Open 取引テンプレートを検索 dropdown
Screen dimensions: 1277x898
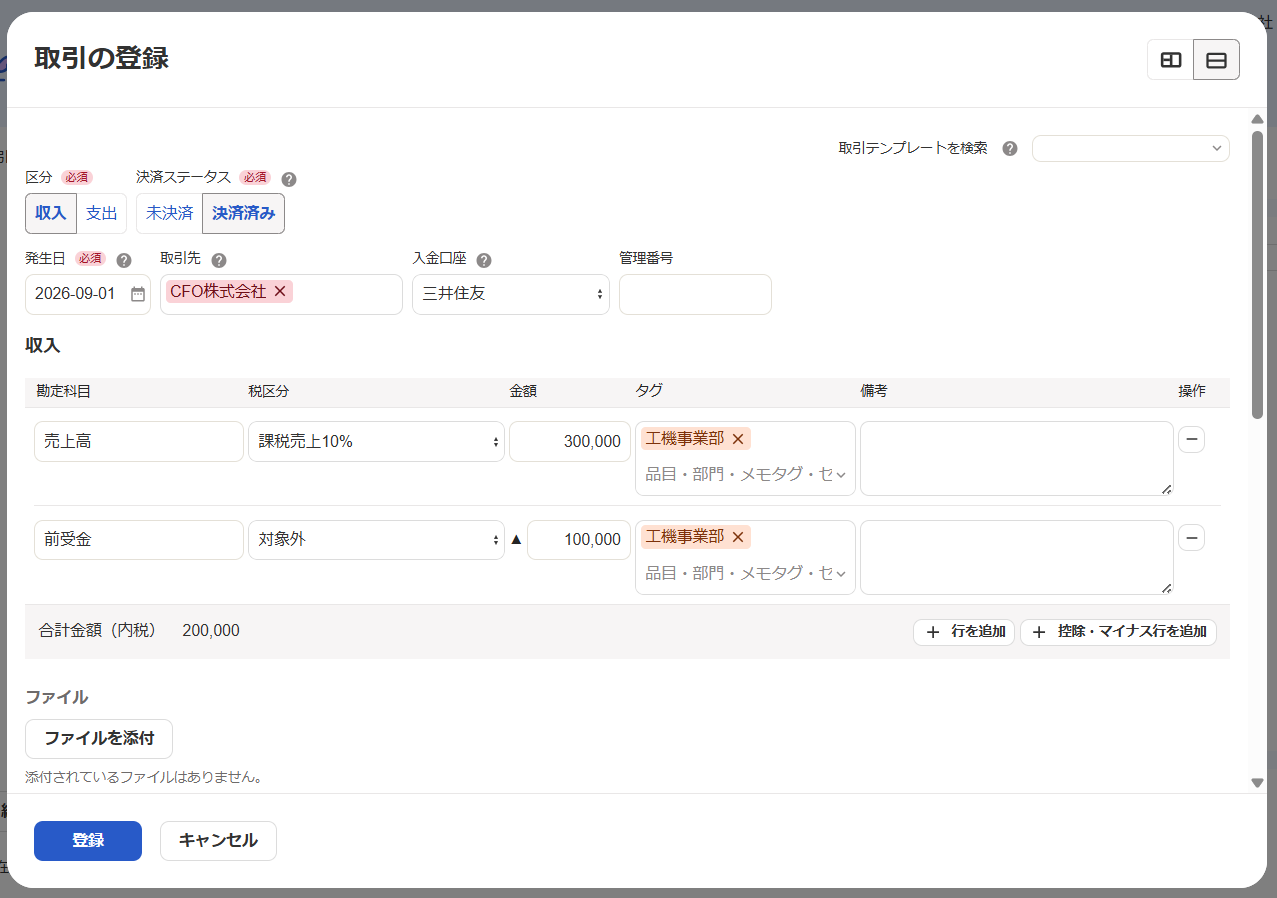(1131, 148)
